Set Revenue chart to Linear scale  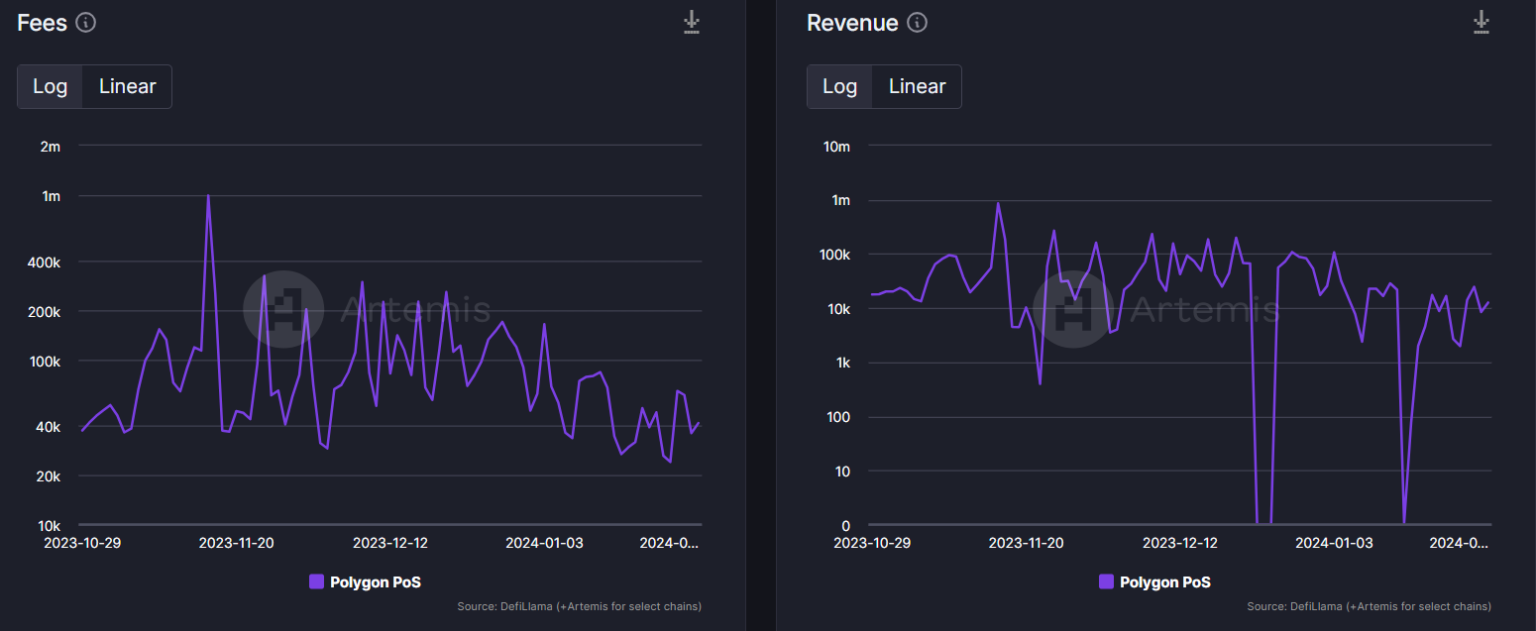click(917, 87)
